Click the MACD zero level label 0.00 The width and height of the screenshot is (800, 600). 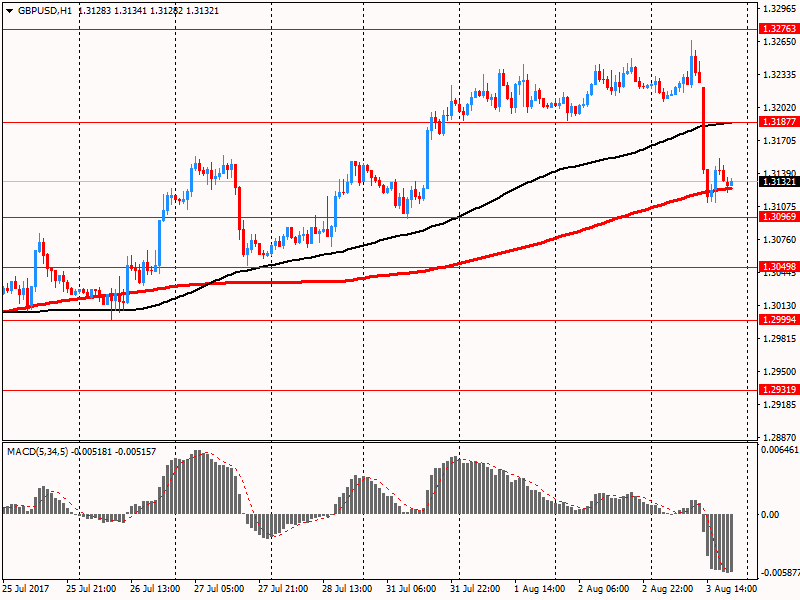click(x=770, y=515)
